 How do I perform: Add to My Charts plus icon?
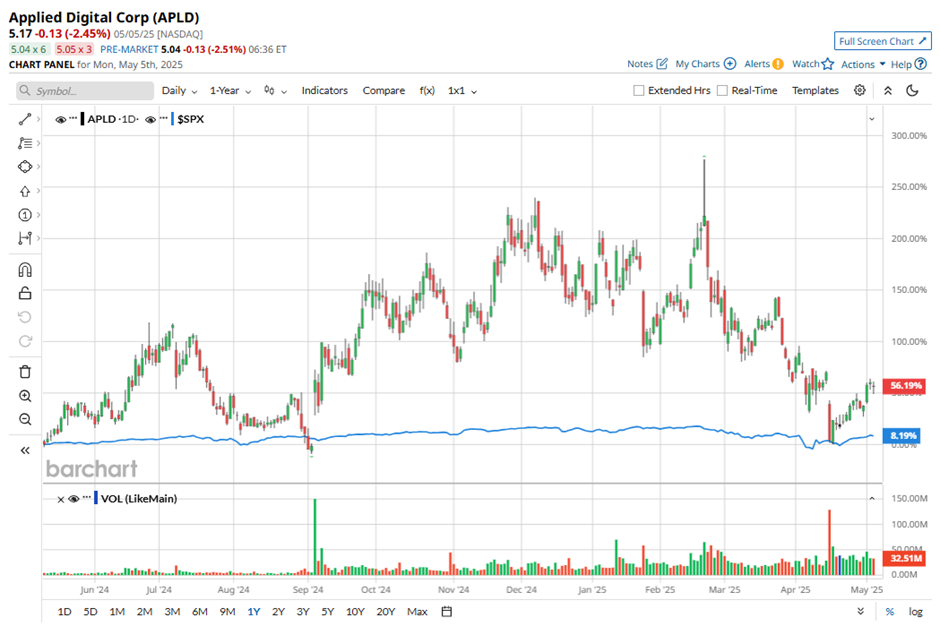(x=730, y=64)
